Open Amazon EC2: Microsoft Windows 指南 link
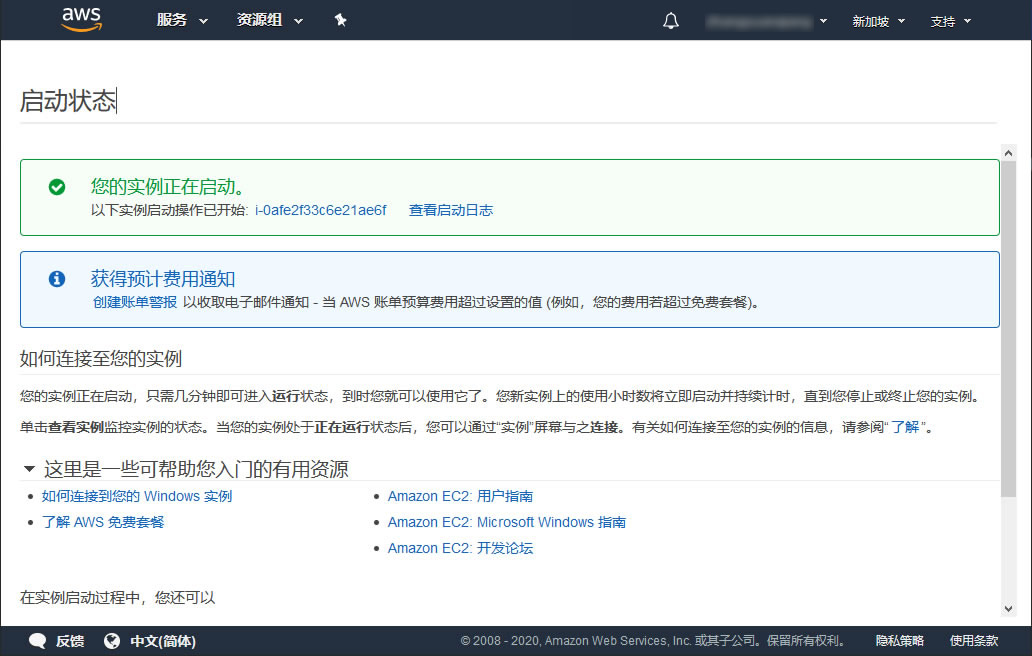 (x=507, y=522)
